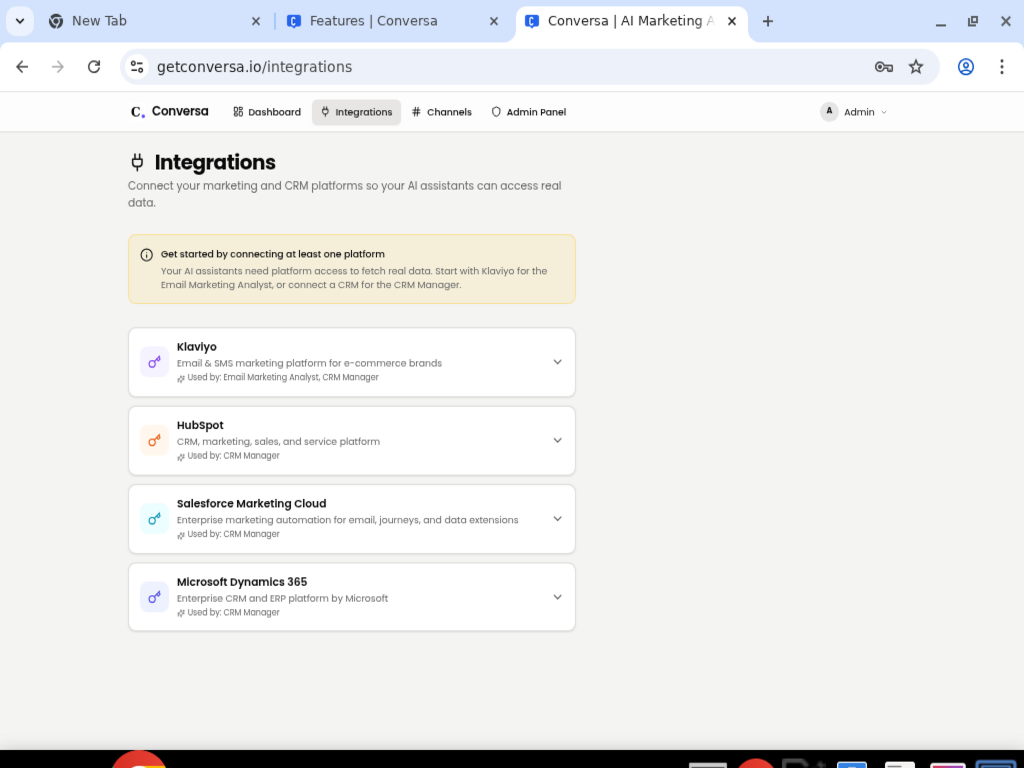Click the Salesforce Marketing Cloud title

point(251,504)
